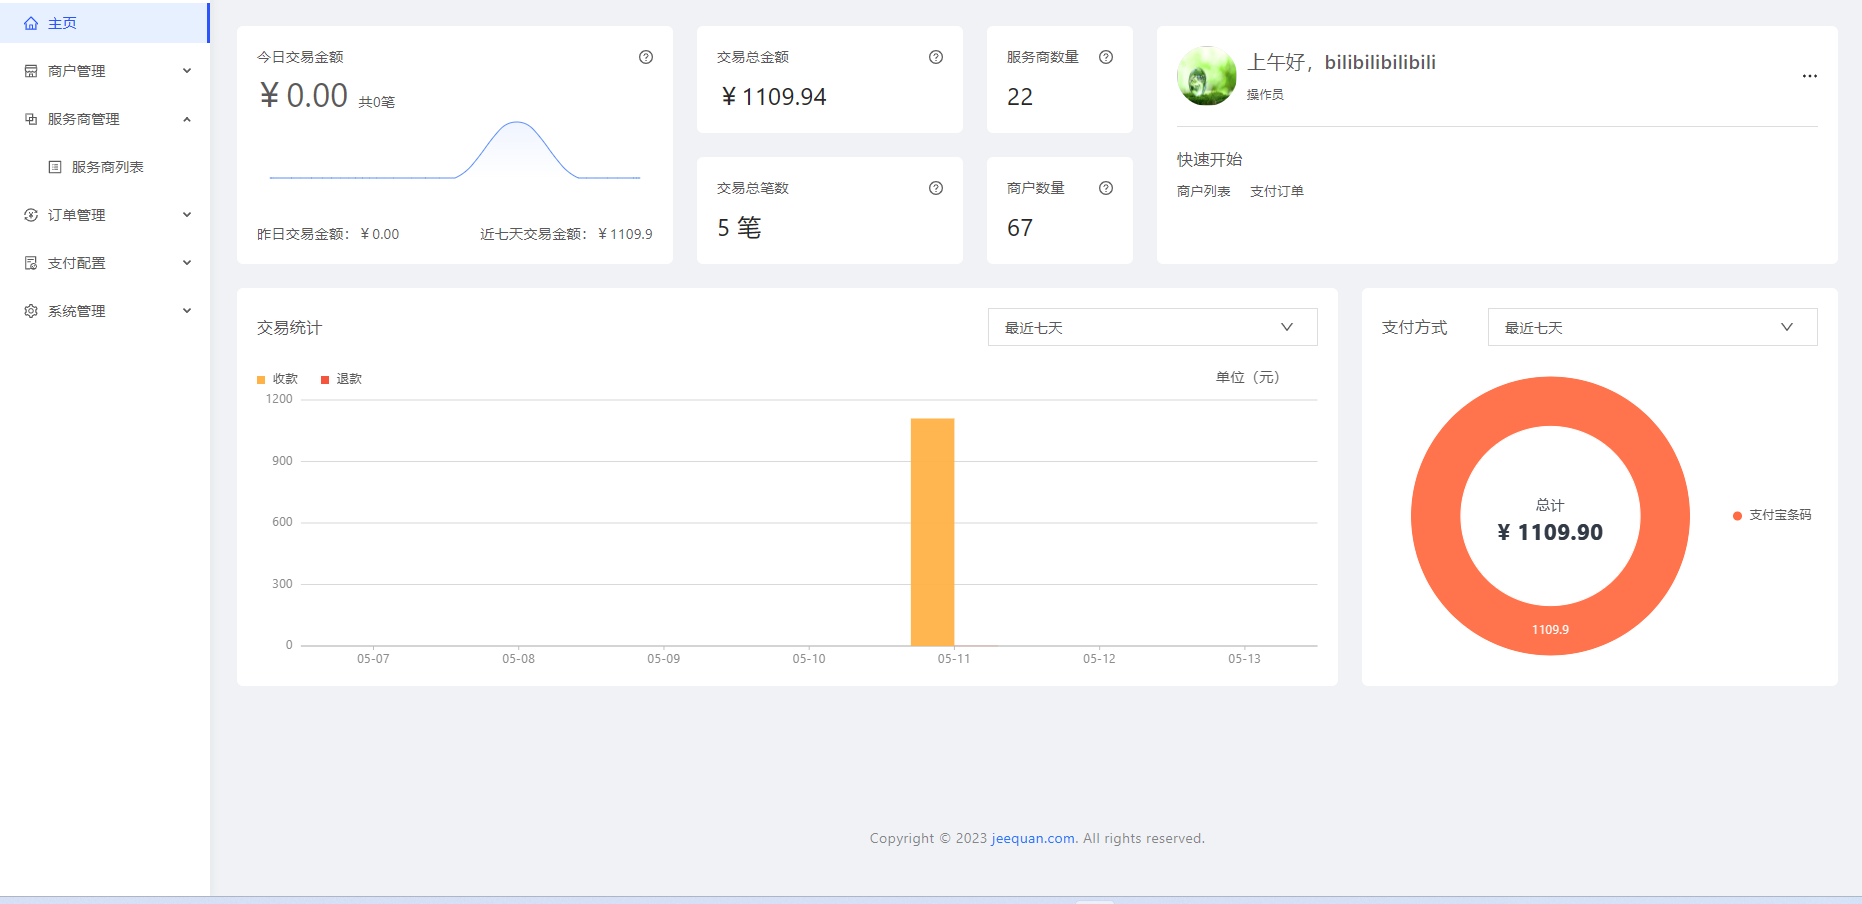The image size is (1862, 904).
Task: Click the 系统管理 gear icon
Action: point(31,311)
